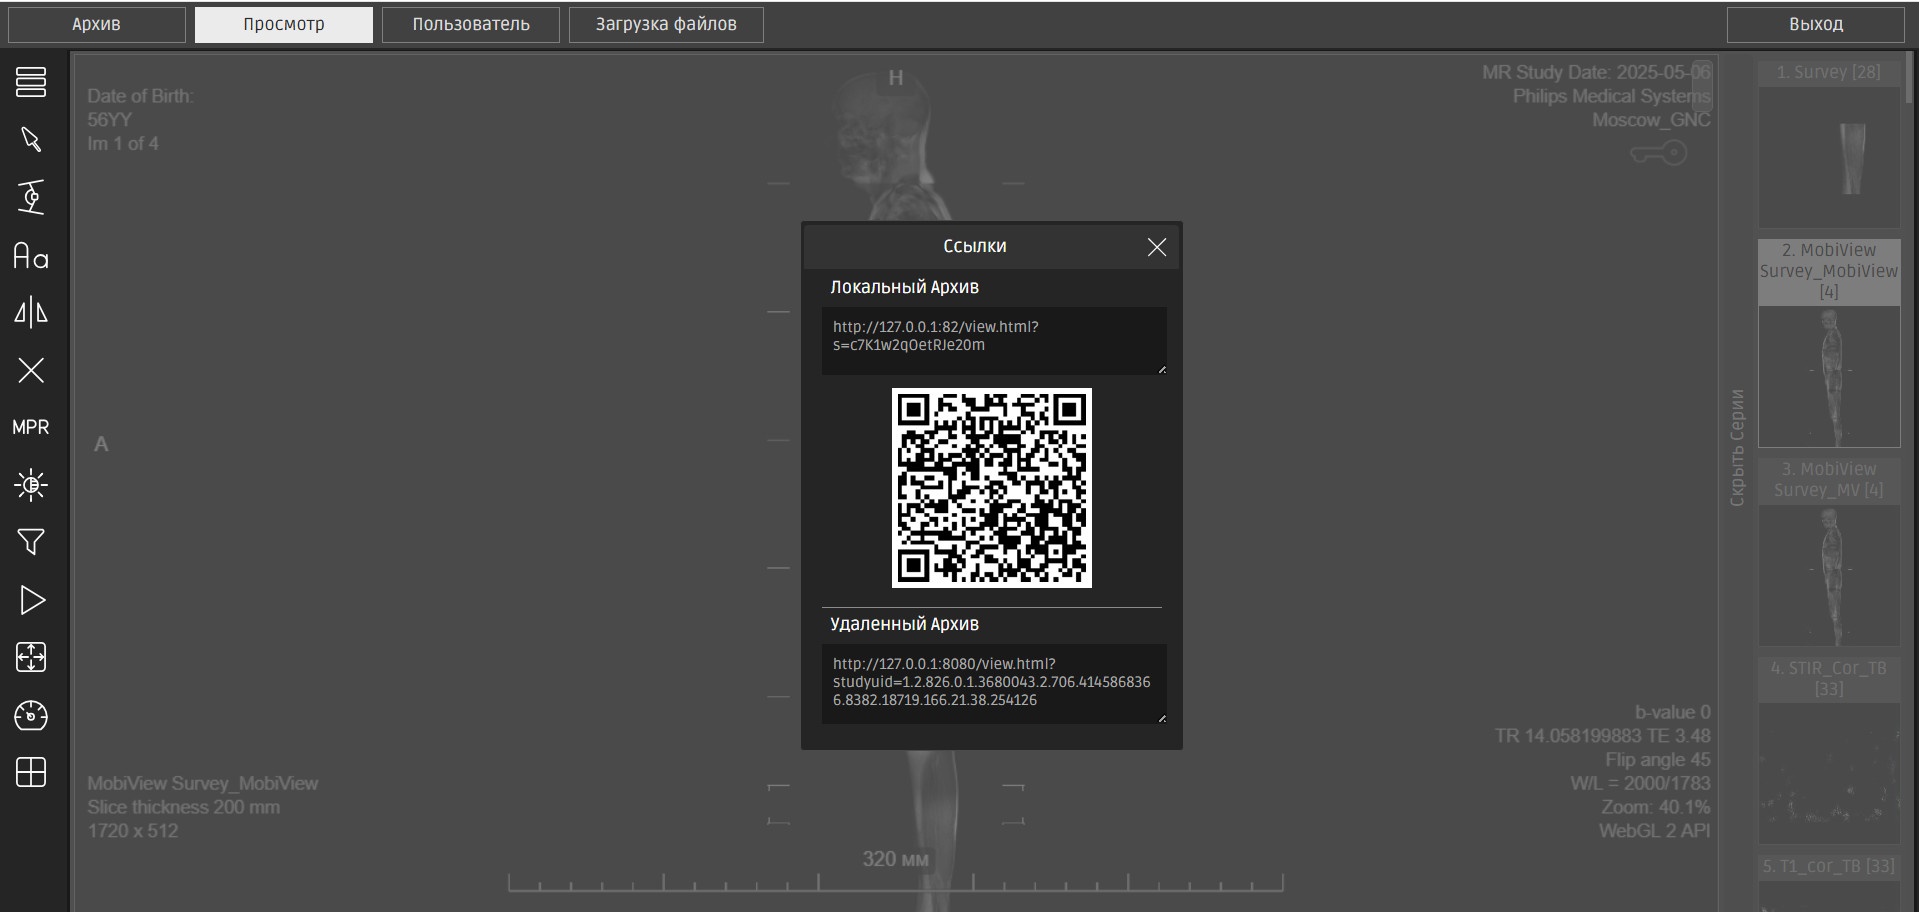Image resolution: width=1919 pixels, height=912 pixels.
Task: Click the Выход button
Action: click(x=1816, y=25)
